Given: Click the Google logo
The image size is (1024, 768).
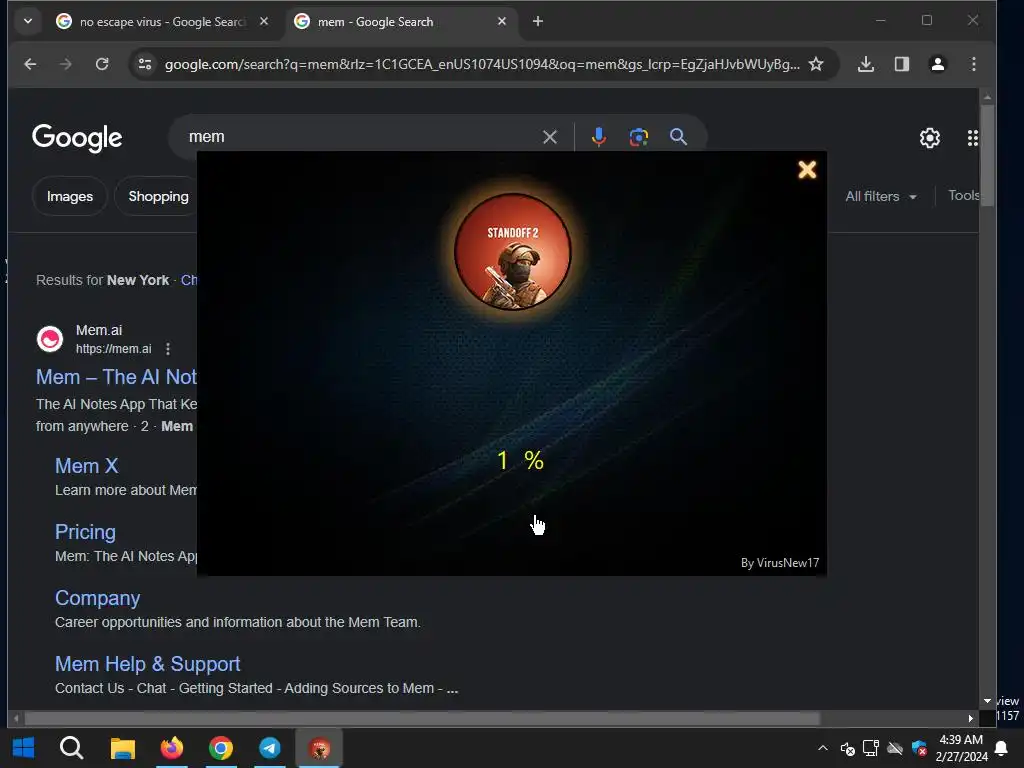Looking at the screenshot, I should point(77,137).
